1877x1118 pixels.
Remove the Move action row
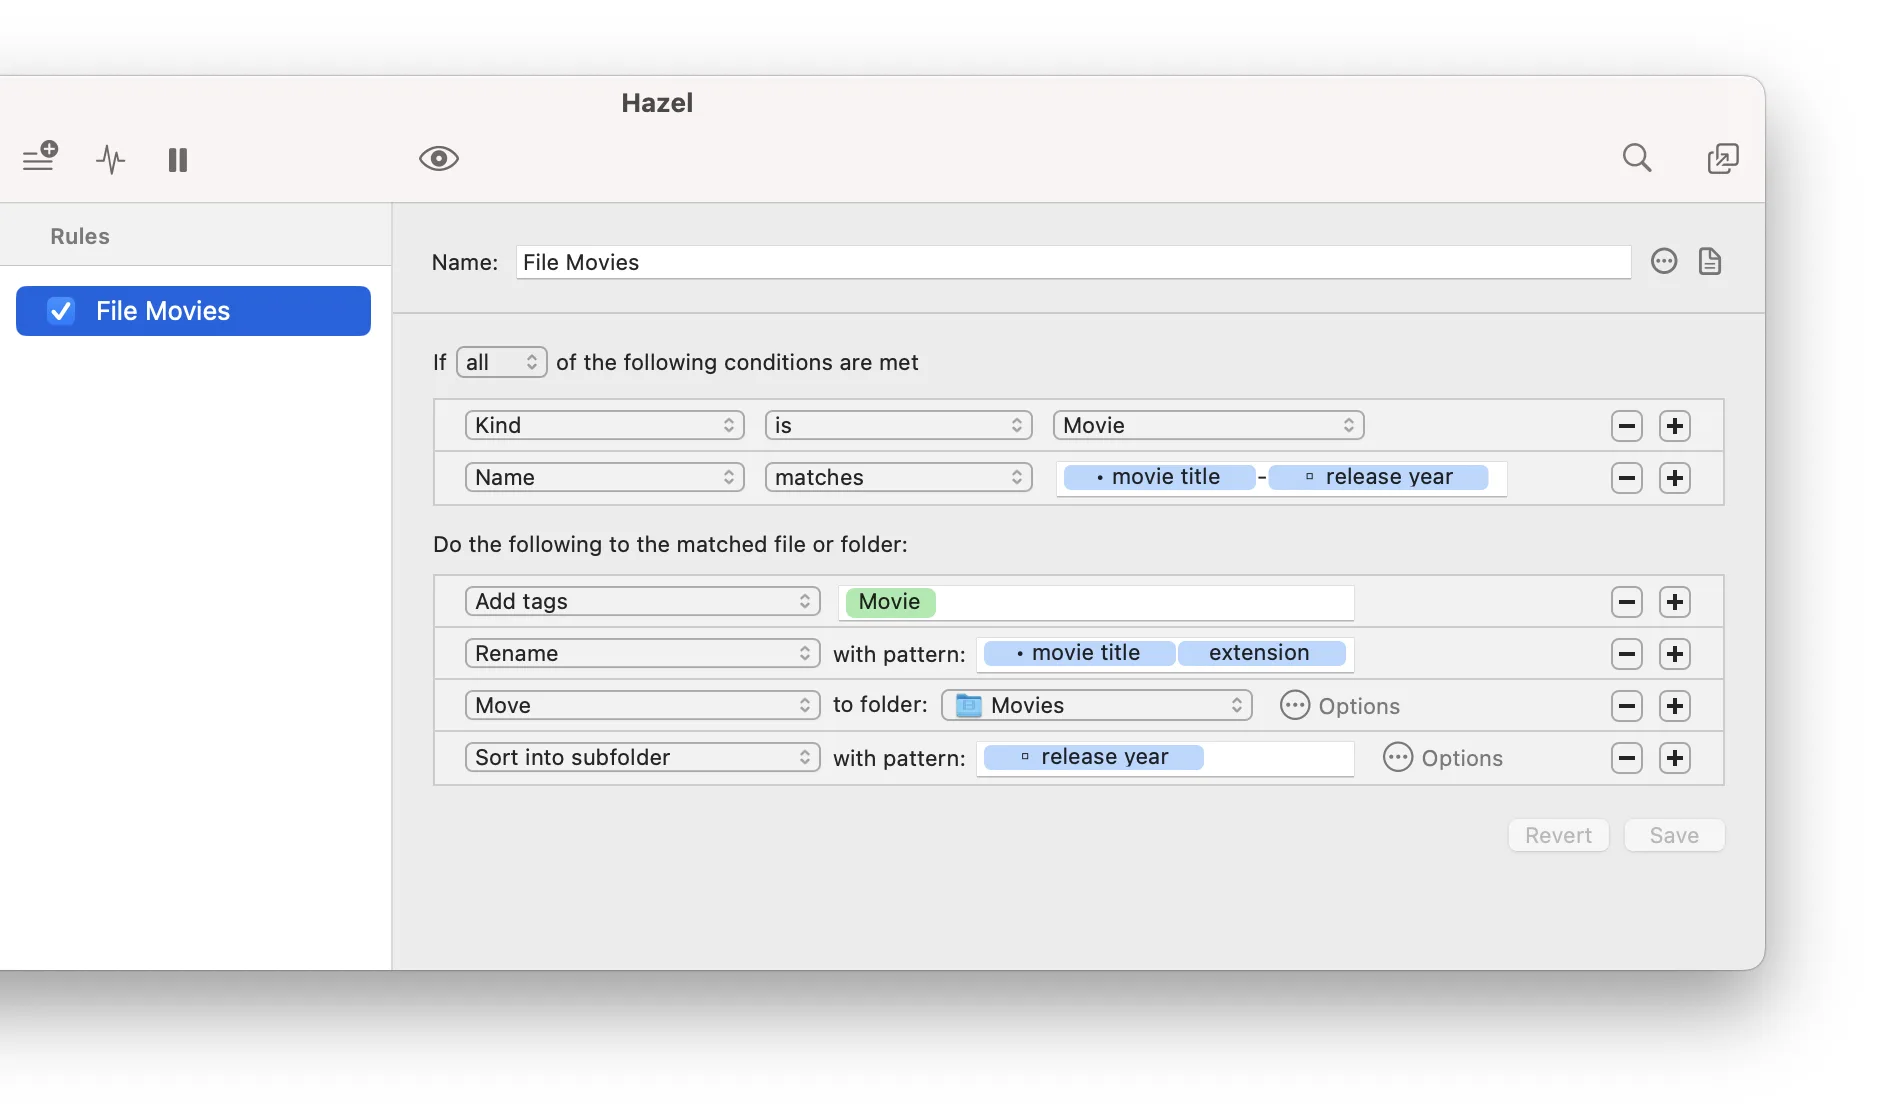(1626, 706)
